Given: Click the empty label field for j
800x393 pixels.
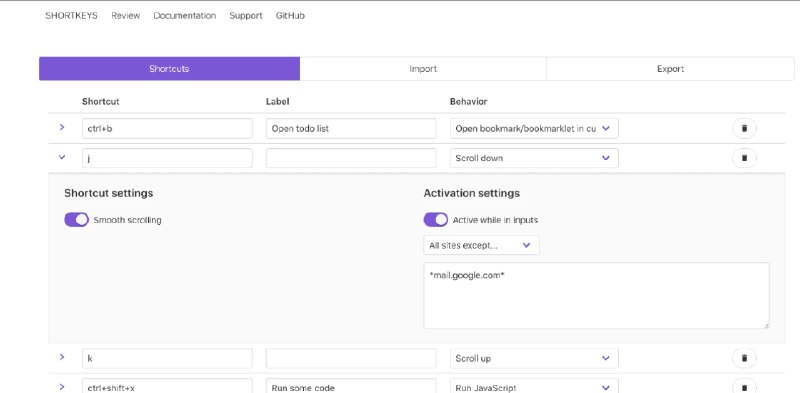Looking at the screenshot, I should pyautogui.click(x=351, y=158).
